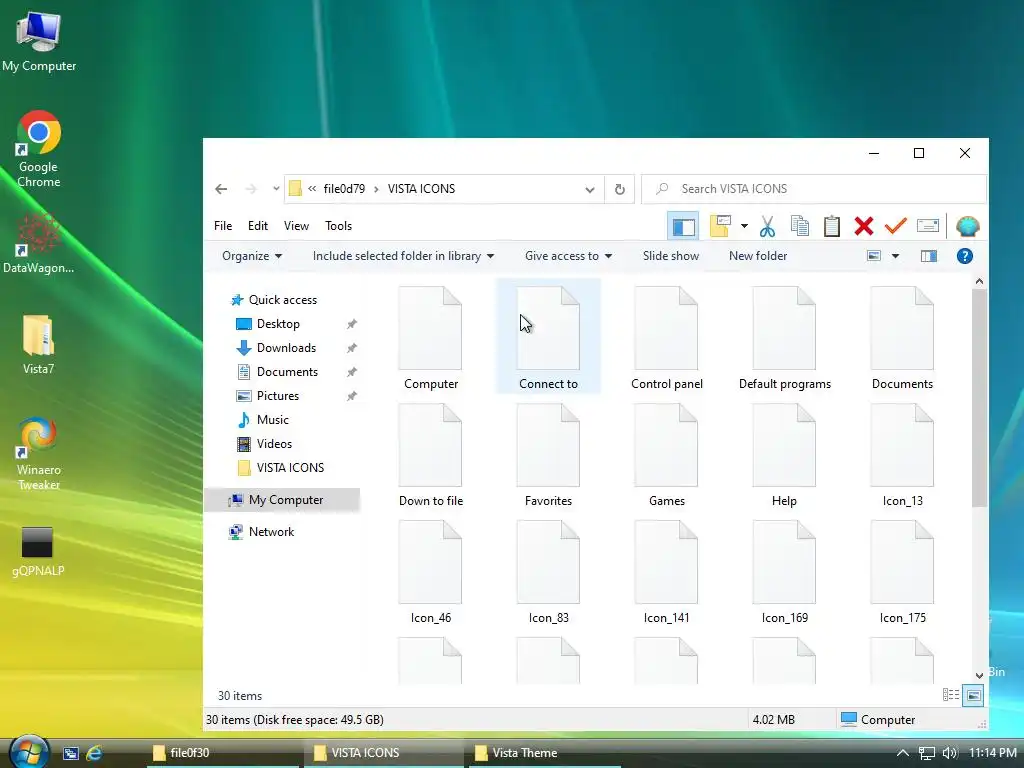Click the red X Delete icon
Image resolution: width=1024 pixels, height=768 pixels.
point(863,227)
